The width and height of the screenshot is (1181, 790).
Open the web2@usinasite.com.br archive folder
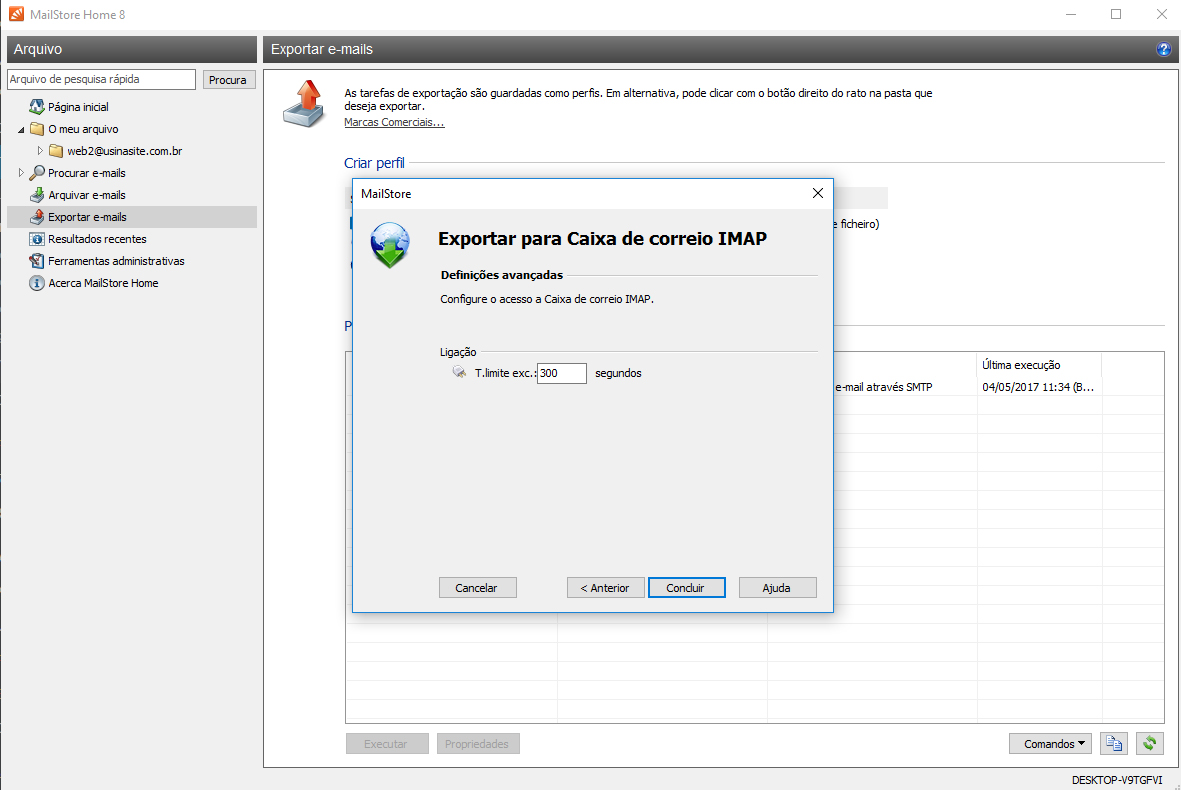124,151
